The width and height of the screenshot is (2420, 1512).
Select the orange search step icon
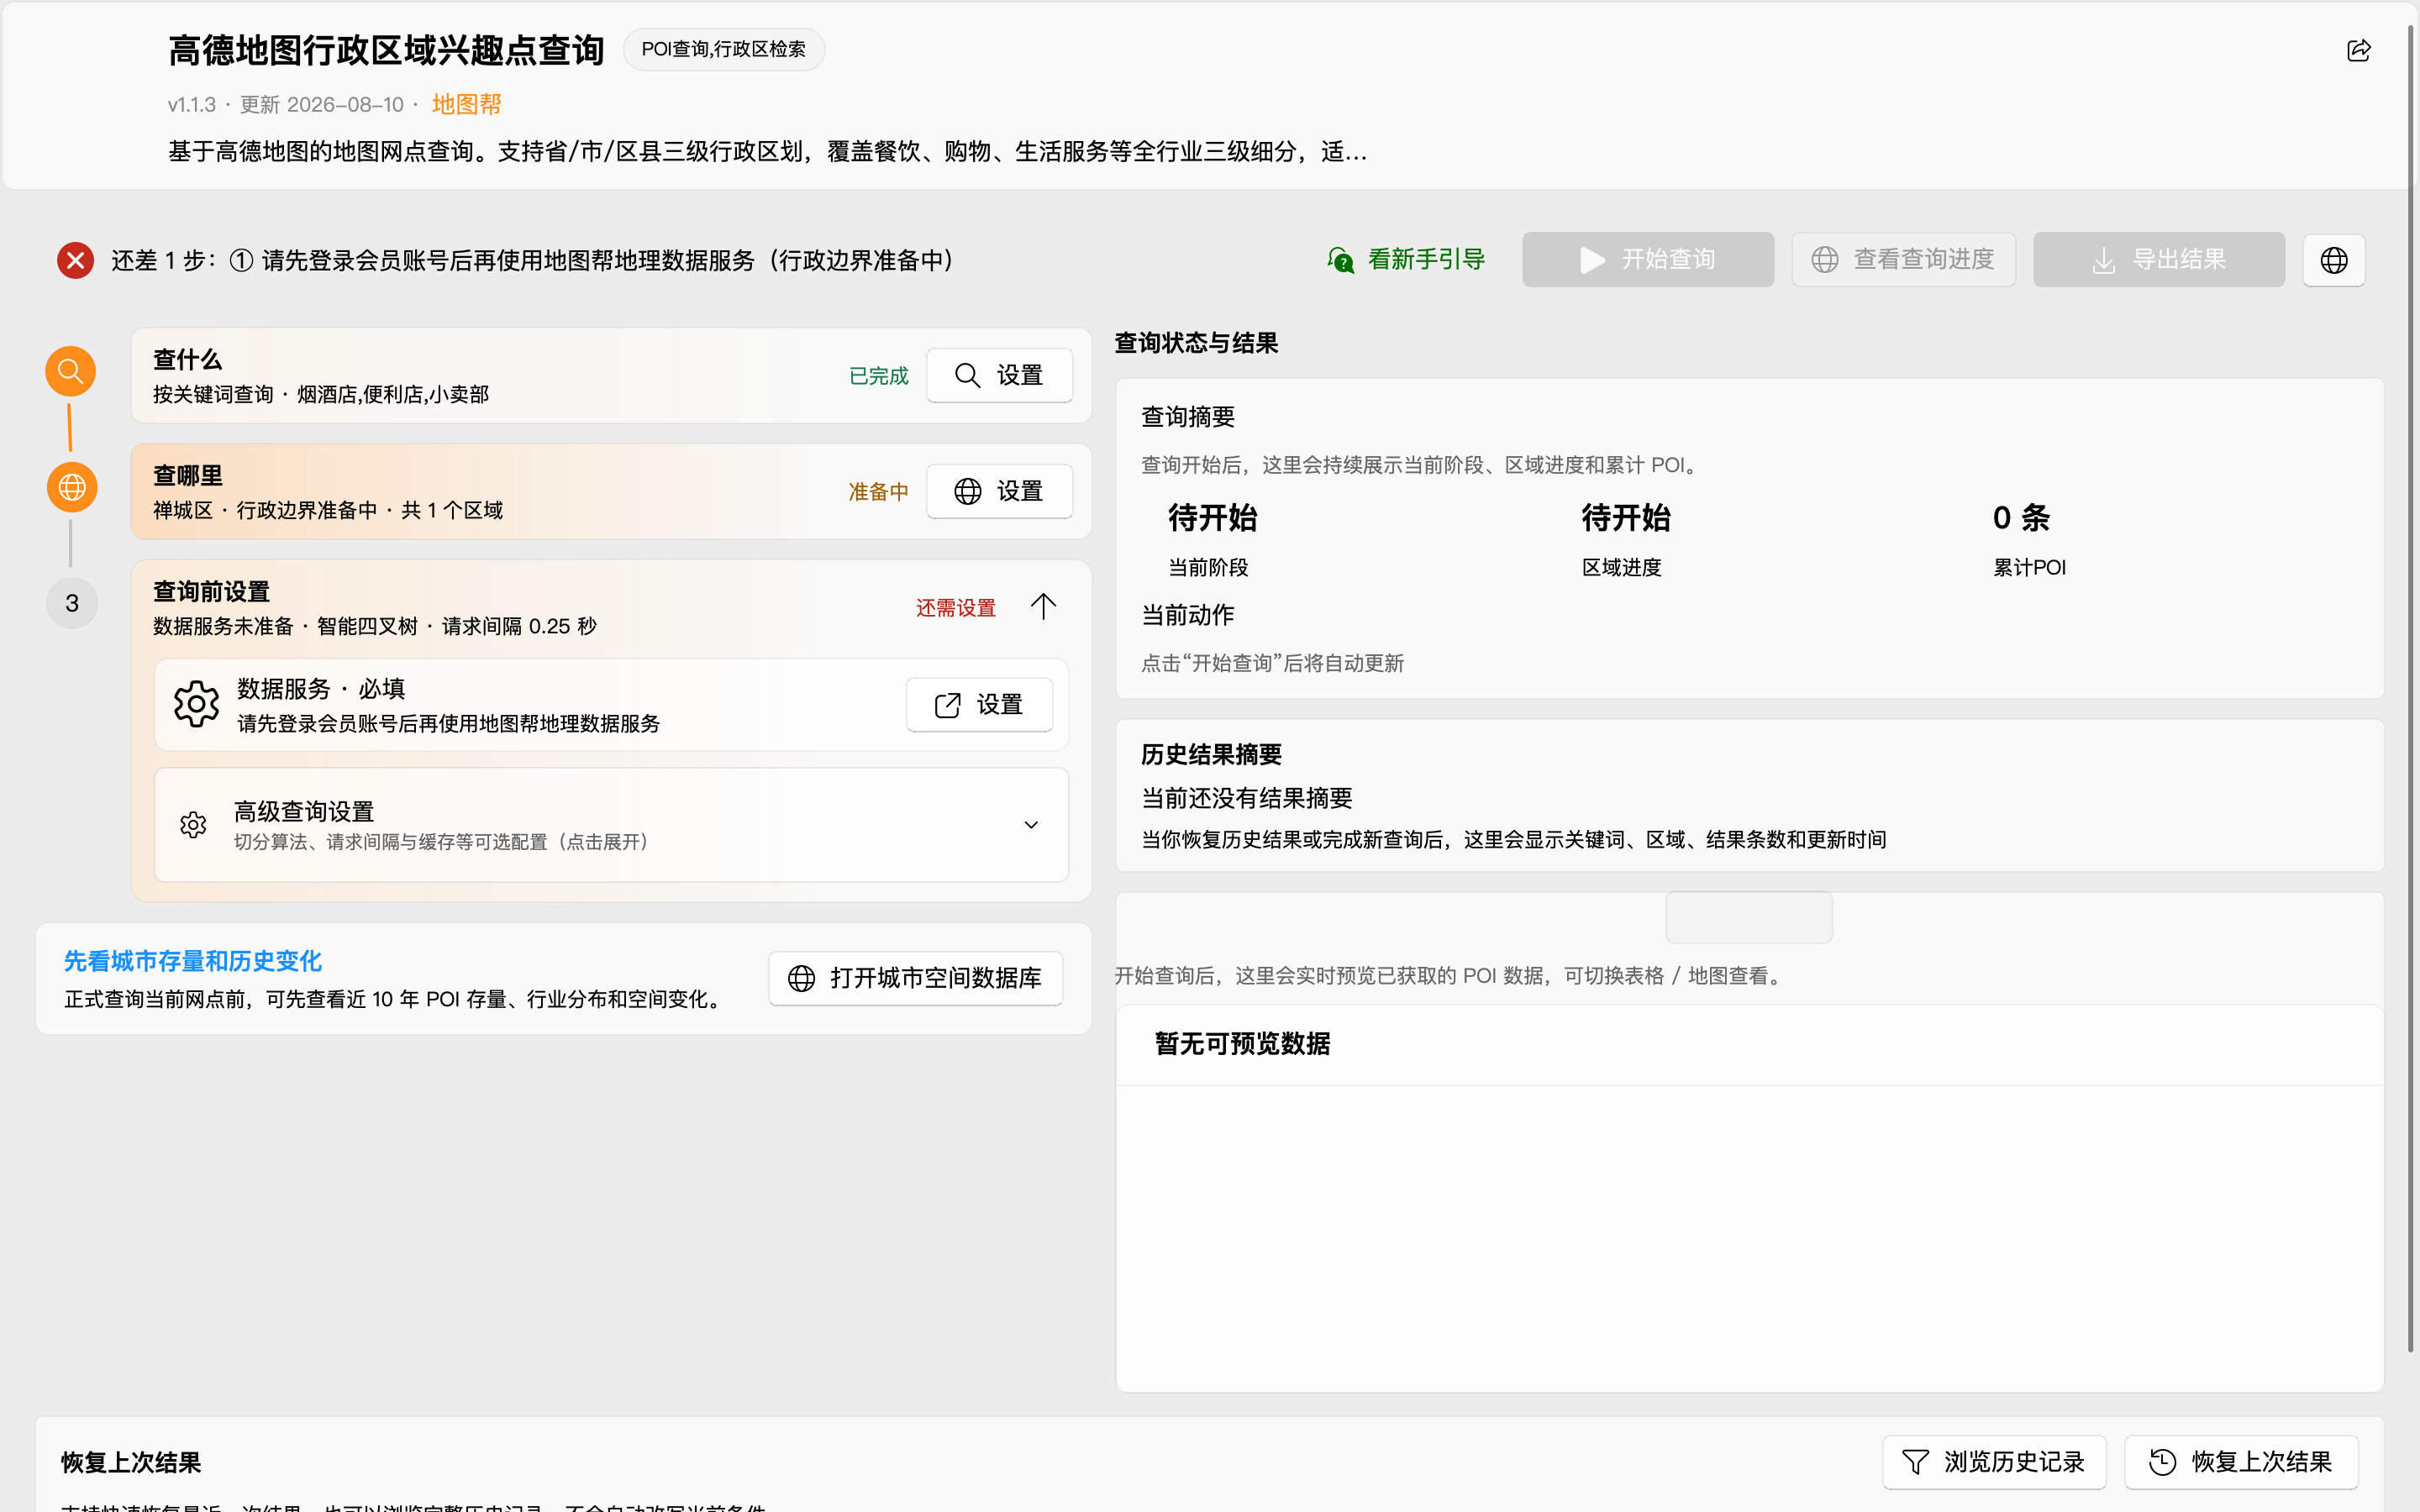71,371
